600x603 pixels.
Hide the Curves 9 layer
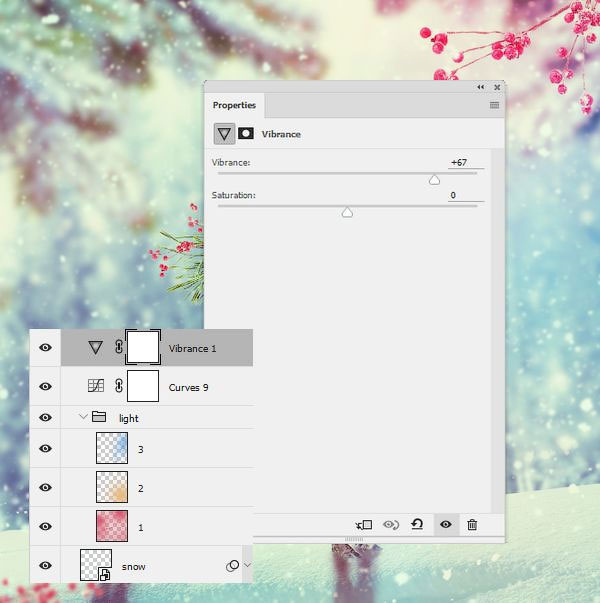click(45, 386)
